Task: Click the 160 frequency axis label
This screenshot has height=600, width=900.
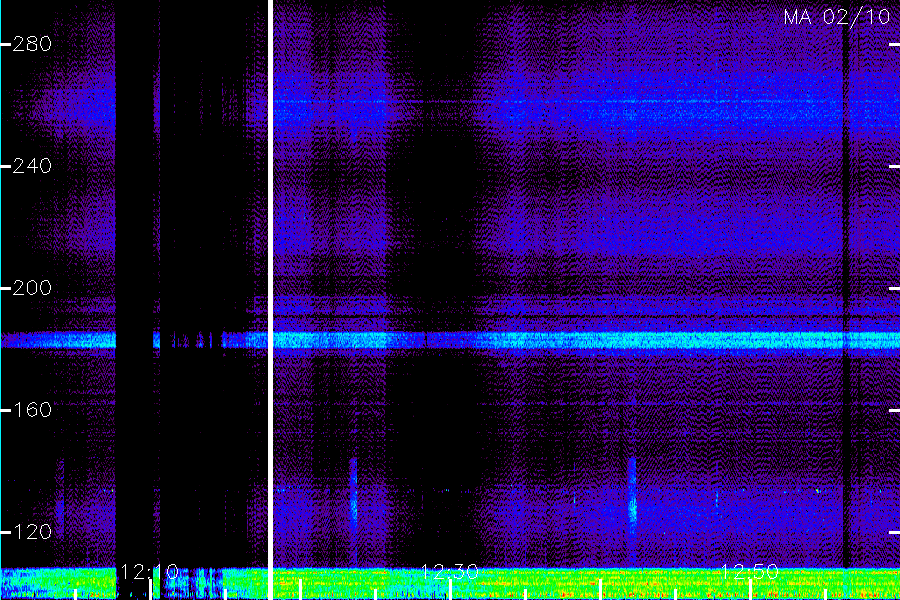Action: click(32, 410)
